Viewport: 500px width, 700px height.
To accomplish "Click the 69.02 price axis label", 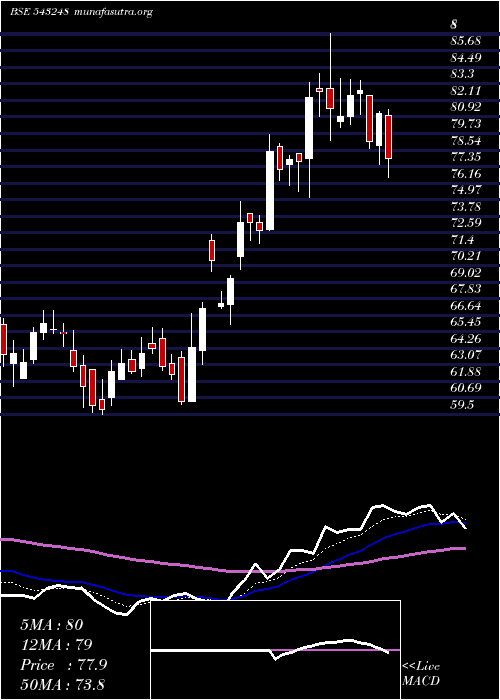I will pos(465,273).
